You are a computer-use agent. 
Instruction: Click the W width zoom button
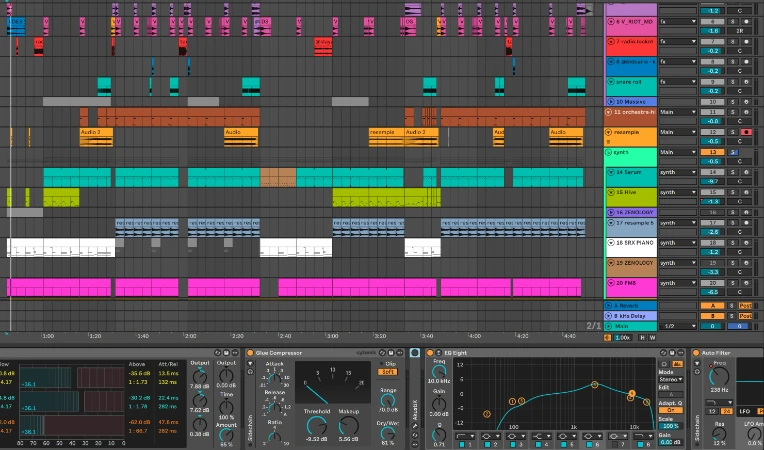point(652,338)
